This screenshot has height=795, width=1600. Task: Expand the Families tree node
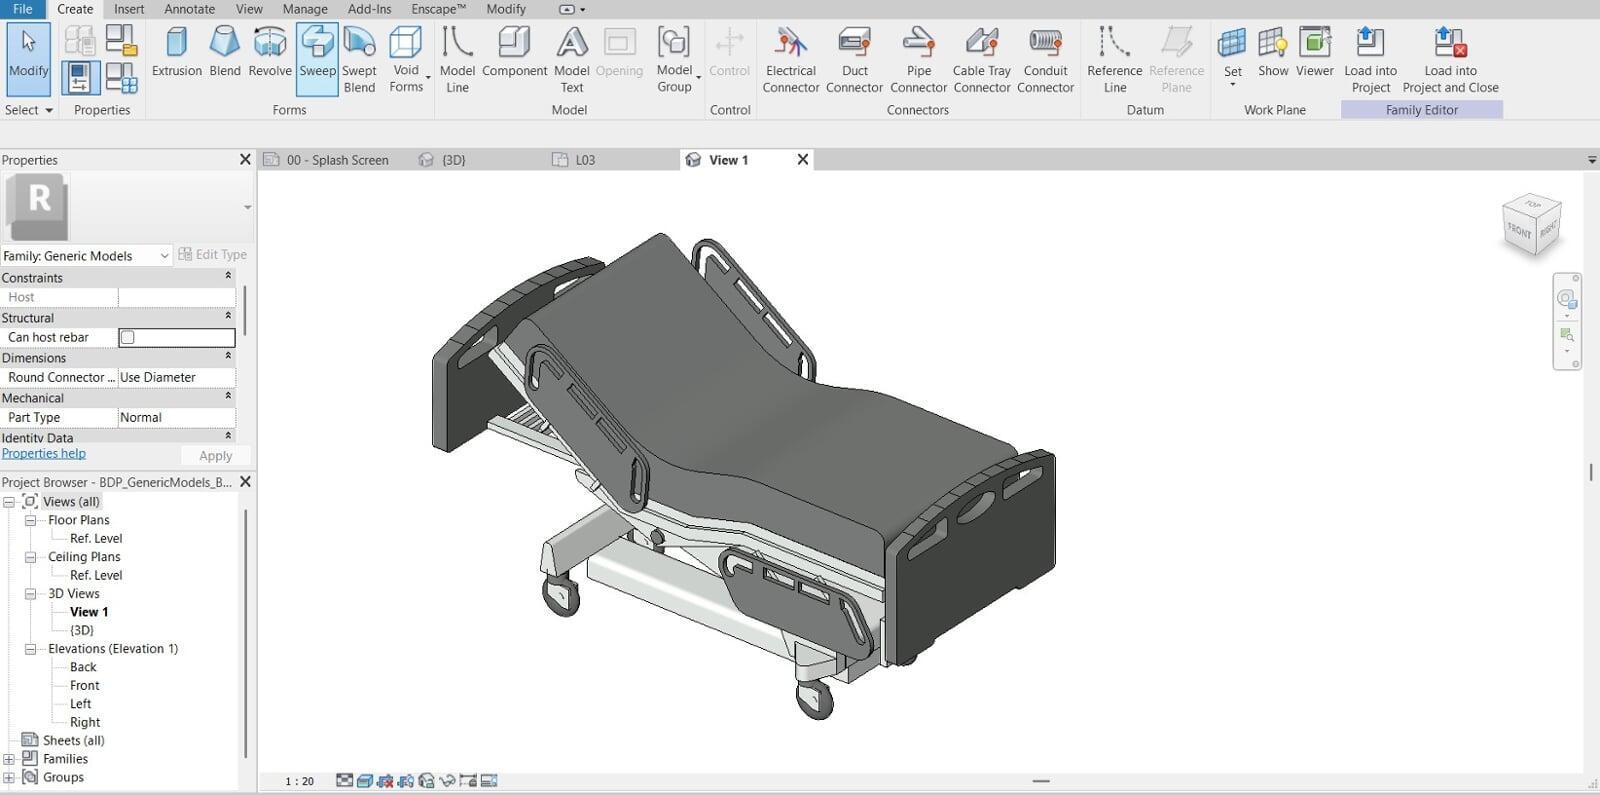(9, 760)
